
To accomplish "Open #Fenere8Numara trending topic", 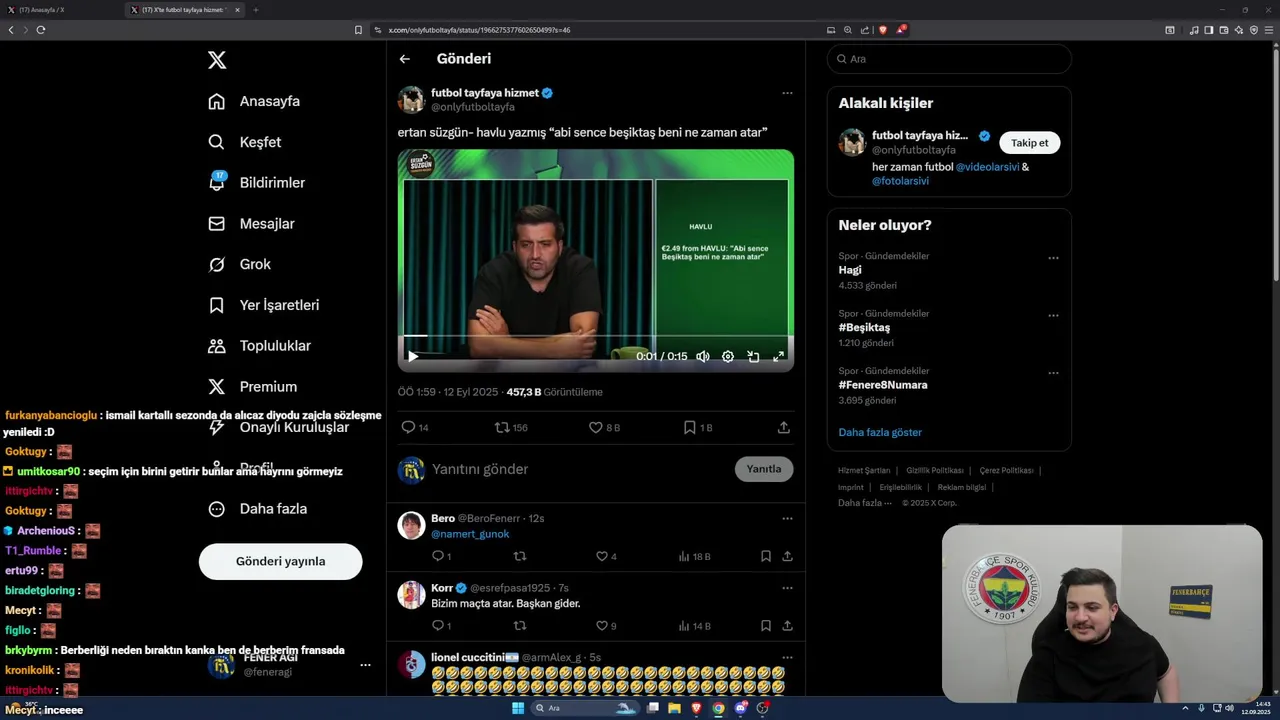I will pyautogui.click(x=883, y=385).
